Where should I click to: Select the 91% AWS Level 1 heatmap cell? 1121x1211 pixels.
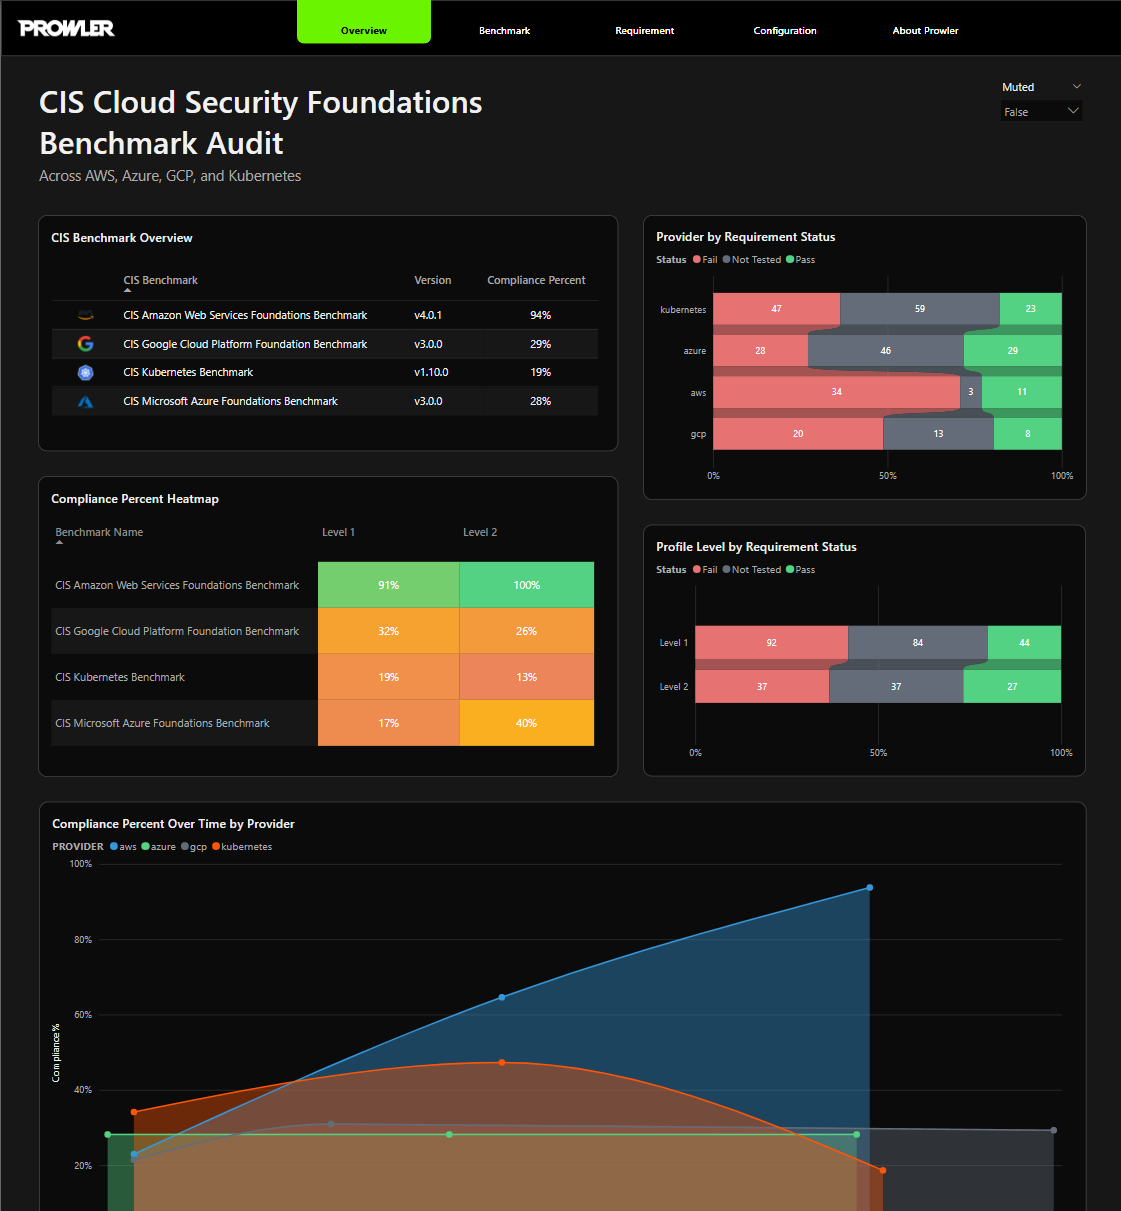389,585
